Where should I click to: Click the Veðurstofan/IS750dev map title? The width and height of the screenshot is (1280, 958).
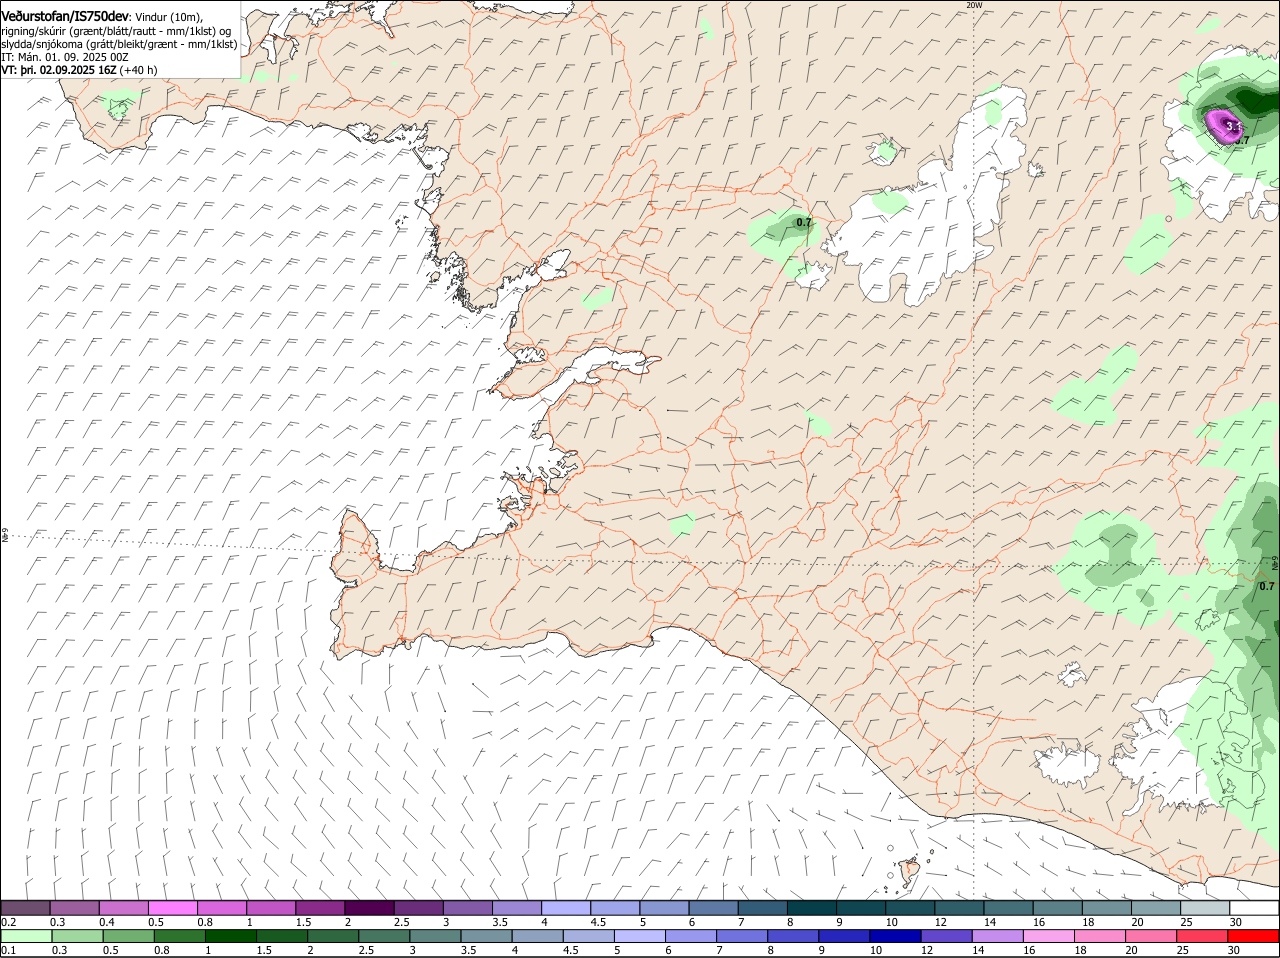coord(65,17)
